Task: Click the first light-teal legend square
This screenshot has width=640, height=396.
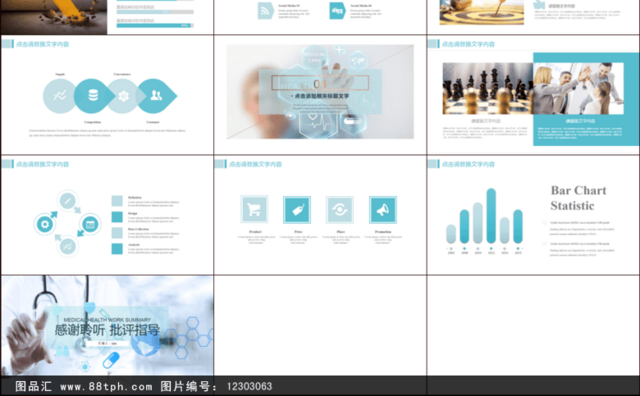Action: (x=117, y=200)
